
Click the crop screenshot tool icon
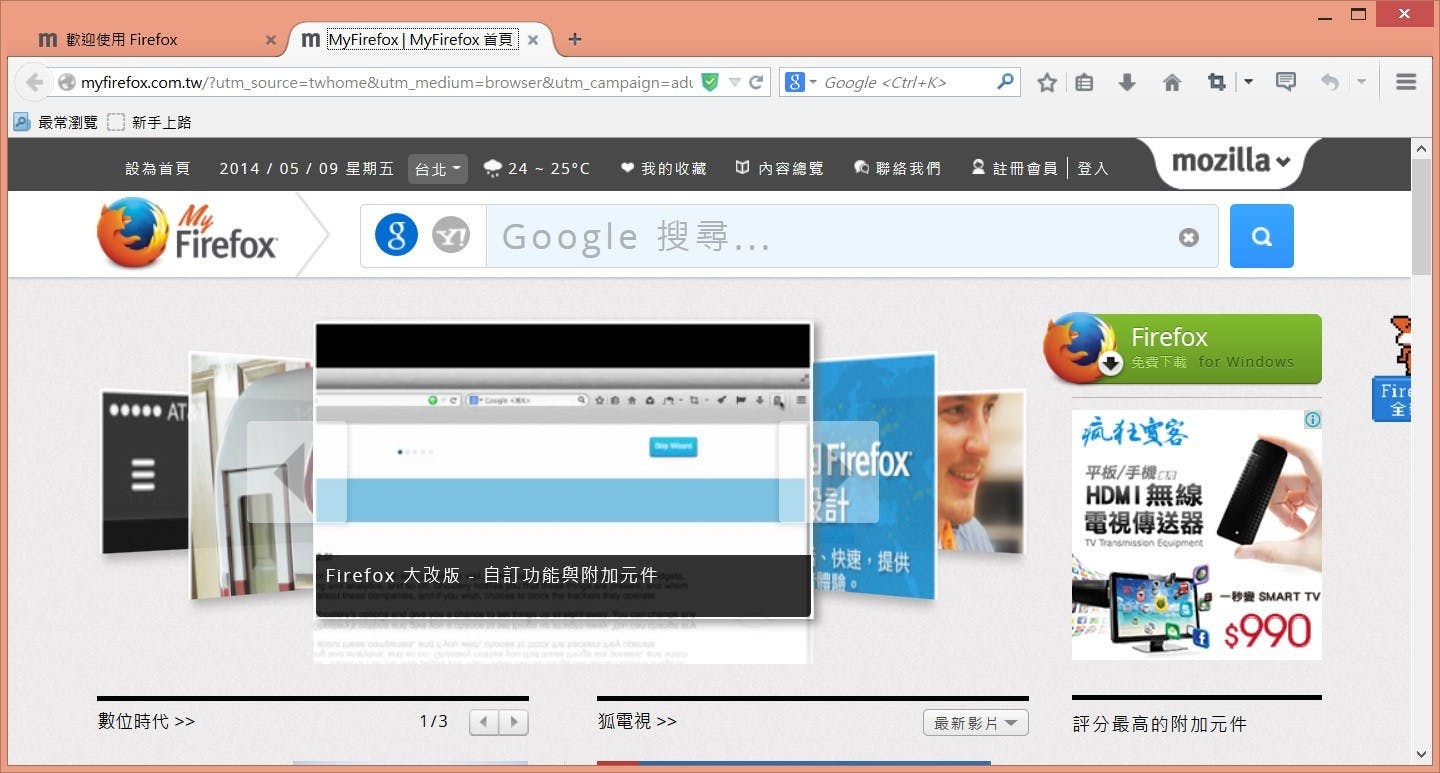point(1217,83)
